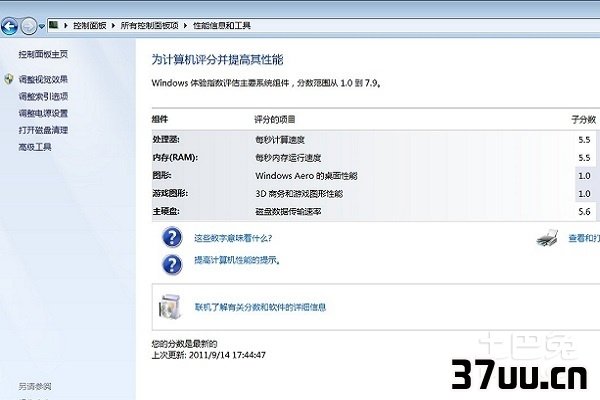
Task: Click the help icon beside 这些数字意味着什么
Action: (172, 237)
